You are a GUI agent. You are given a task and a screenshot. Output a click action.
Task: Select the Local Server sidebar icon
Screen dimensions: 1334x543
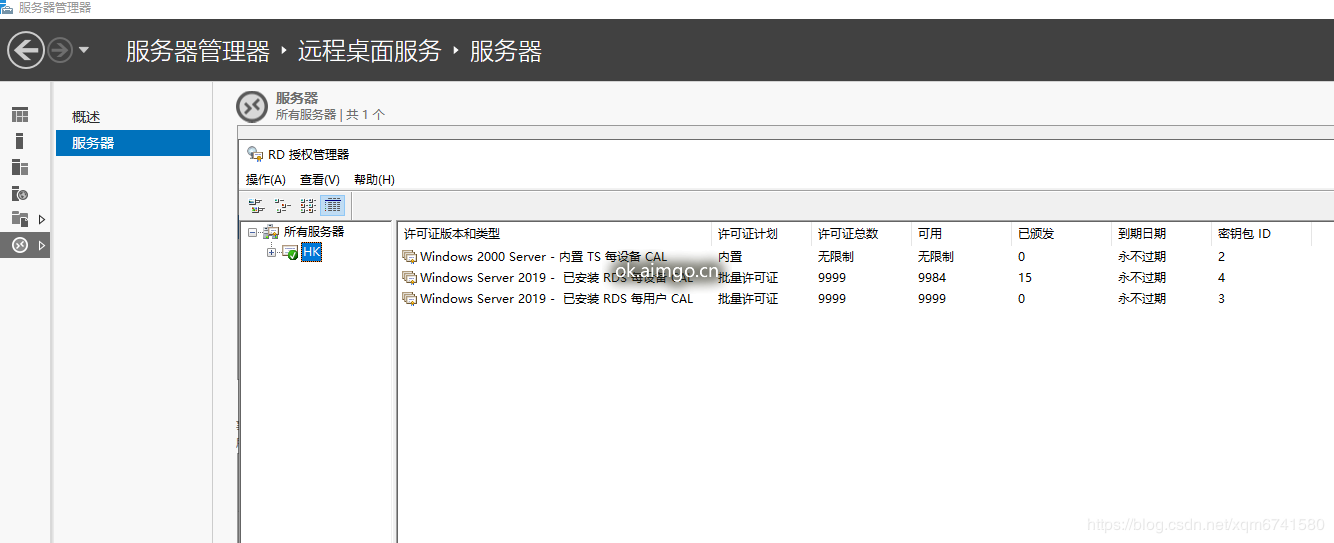[19, 141]
